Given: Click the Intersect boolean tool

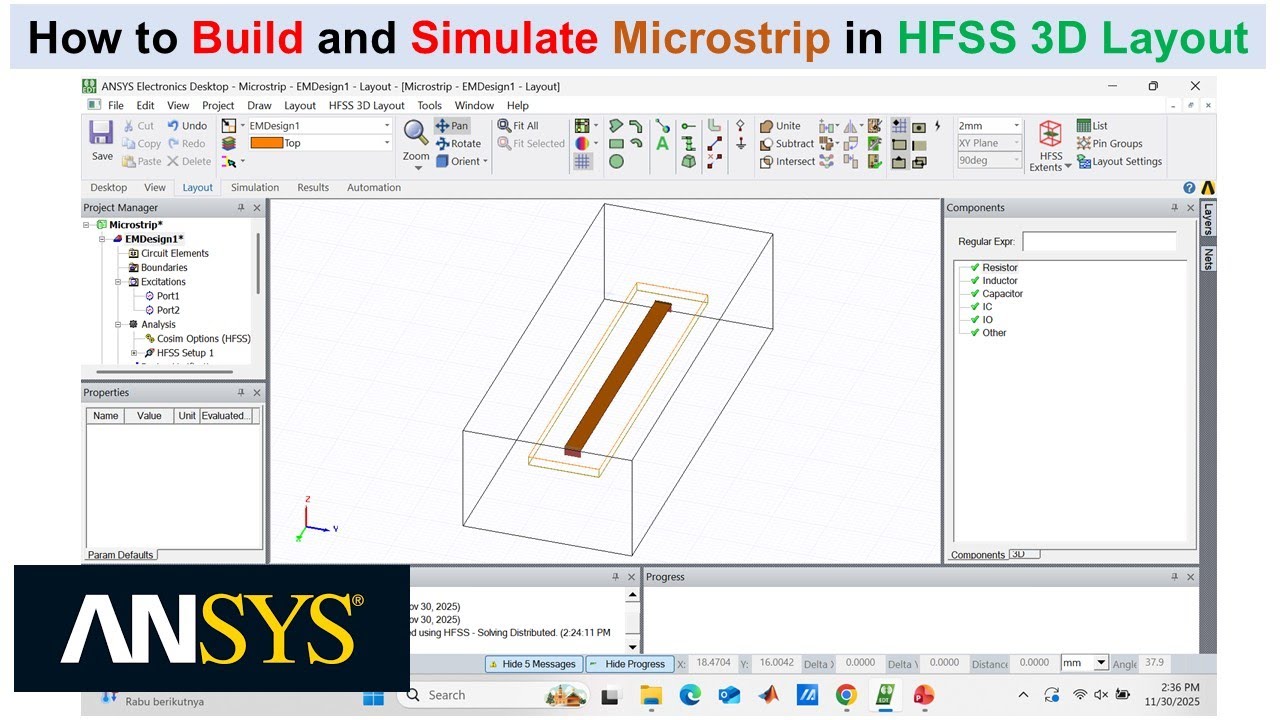Looking at the screenshot, I should click(x=787, y=161).
